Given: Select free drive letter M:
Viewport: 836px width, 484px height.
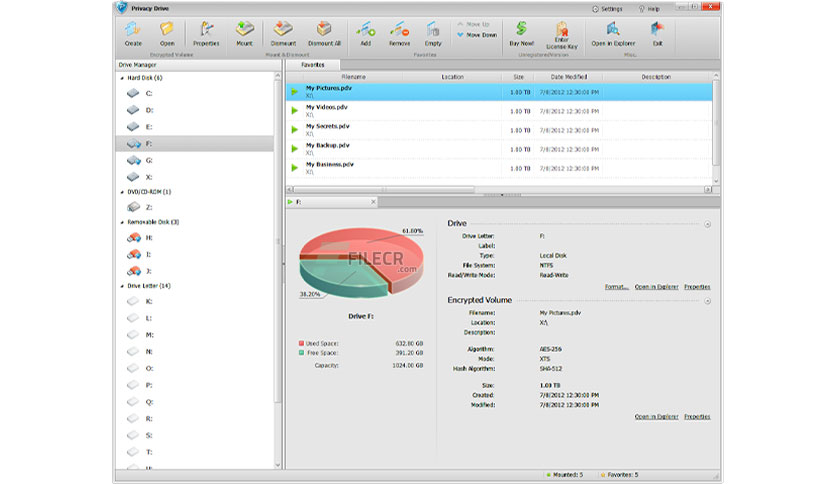Looking at the screenshot, I should [x=195, y=335].
